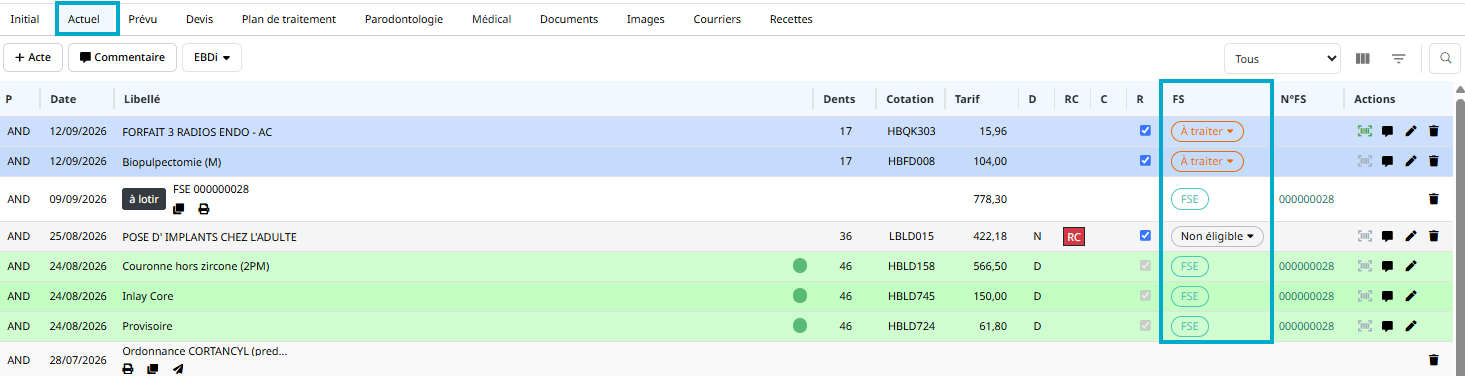Toggle the R checkbox on Biopulpectomie row
This screenshot has width=1465, height=376.
(1145, 160)
